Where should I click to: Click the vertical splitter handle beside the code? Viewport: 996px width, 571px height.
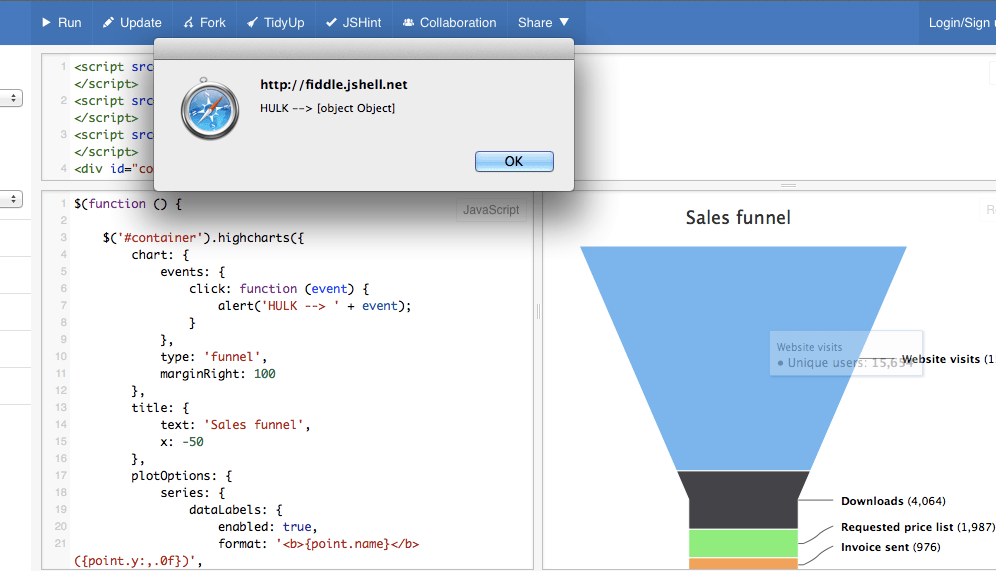pyautogui.click(x=538, y=311)
